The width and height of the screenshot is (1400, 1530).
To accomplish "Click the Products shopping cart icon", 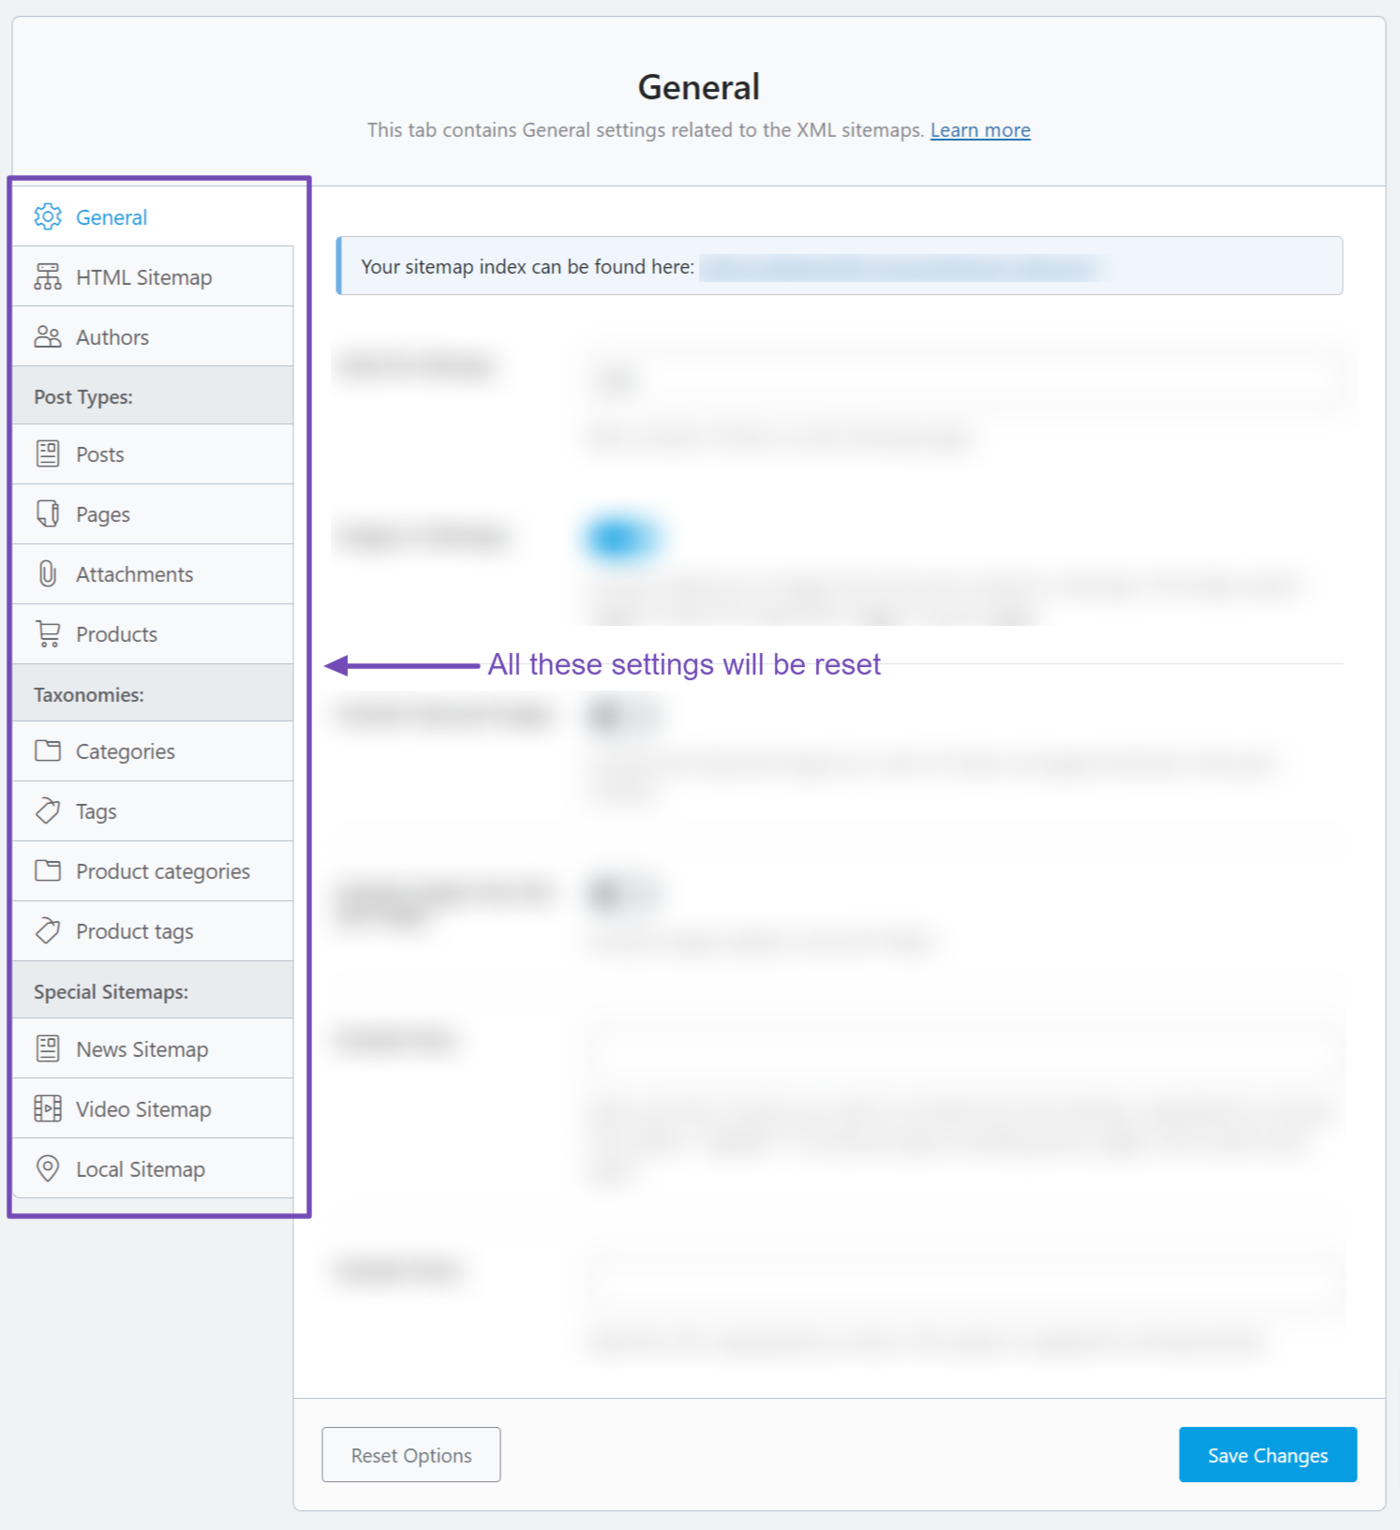I will click(x=47, y=634).
